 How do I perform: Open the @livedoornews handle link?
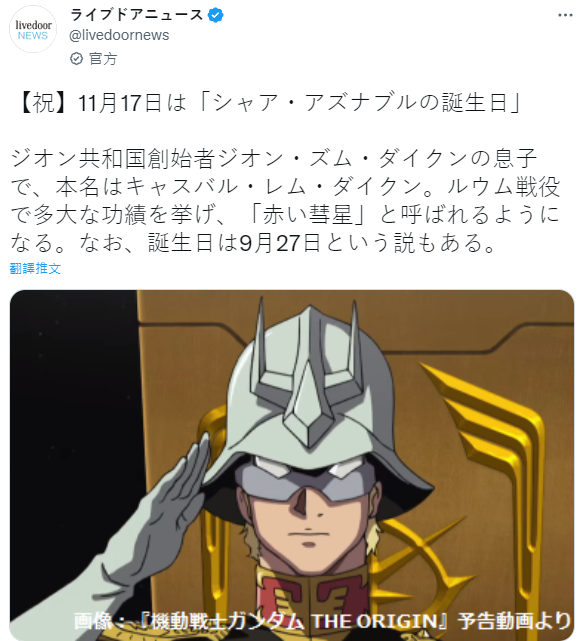click(119, 36)
